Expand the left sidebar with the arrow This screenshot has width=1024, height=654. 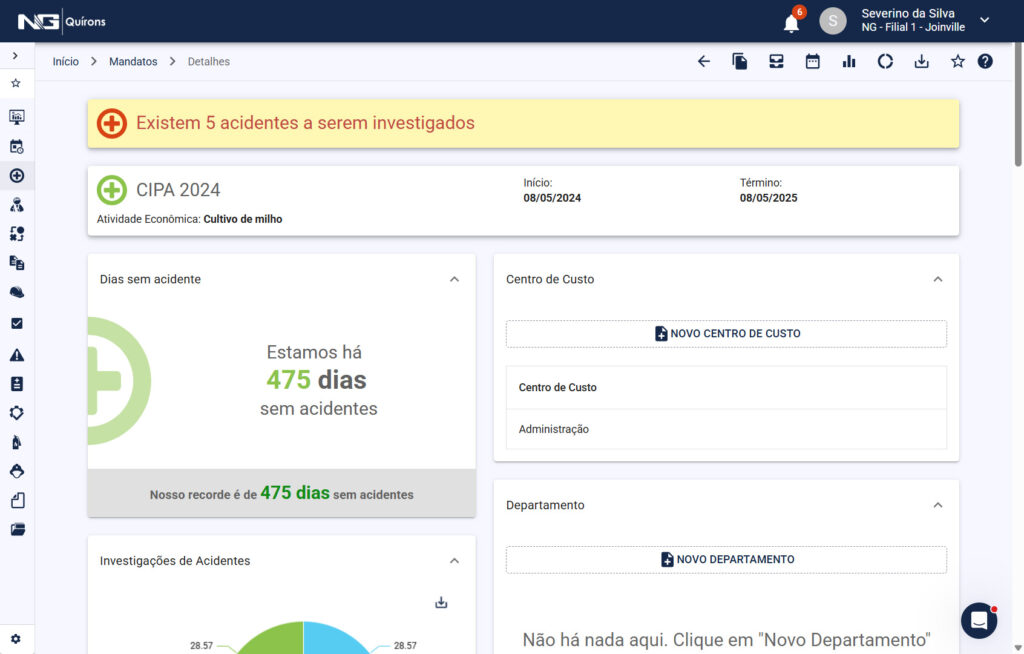(15, 56)
